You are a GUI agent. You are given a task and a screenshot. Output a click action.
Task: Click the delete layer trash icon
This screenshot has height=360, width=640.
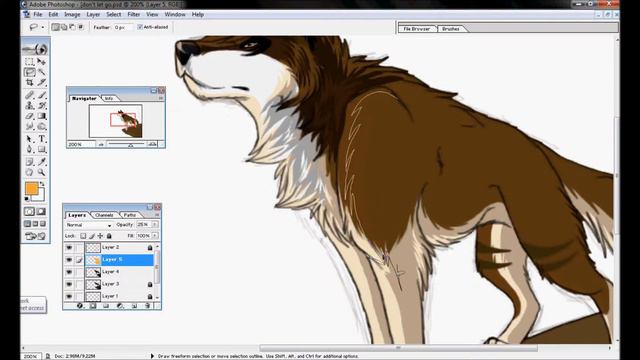coord(147,306)
